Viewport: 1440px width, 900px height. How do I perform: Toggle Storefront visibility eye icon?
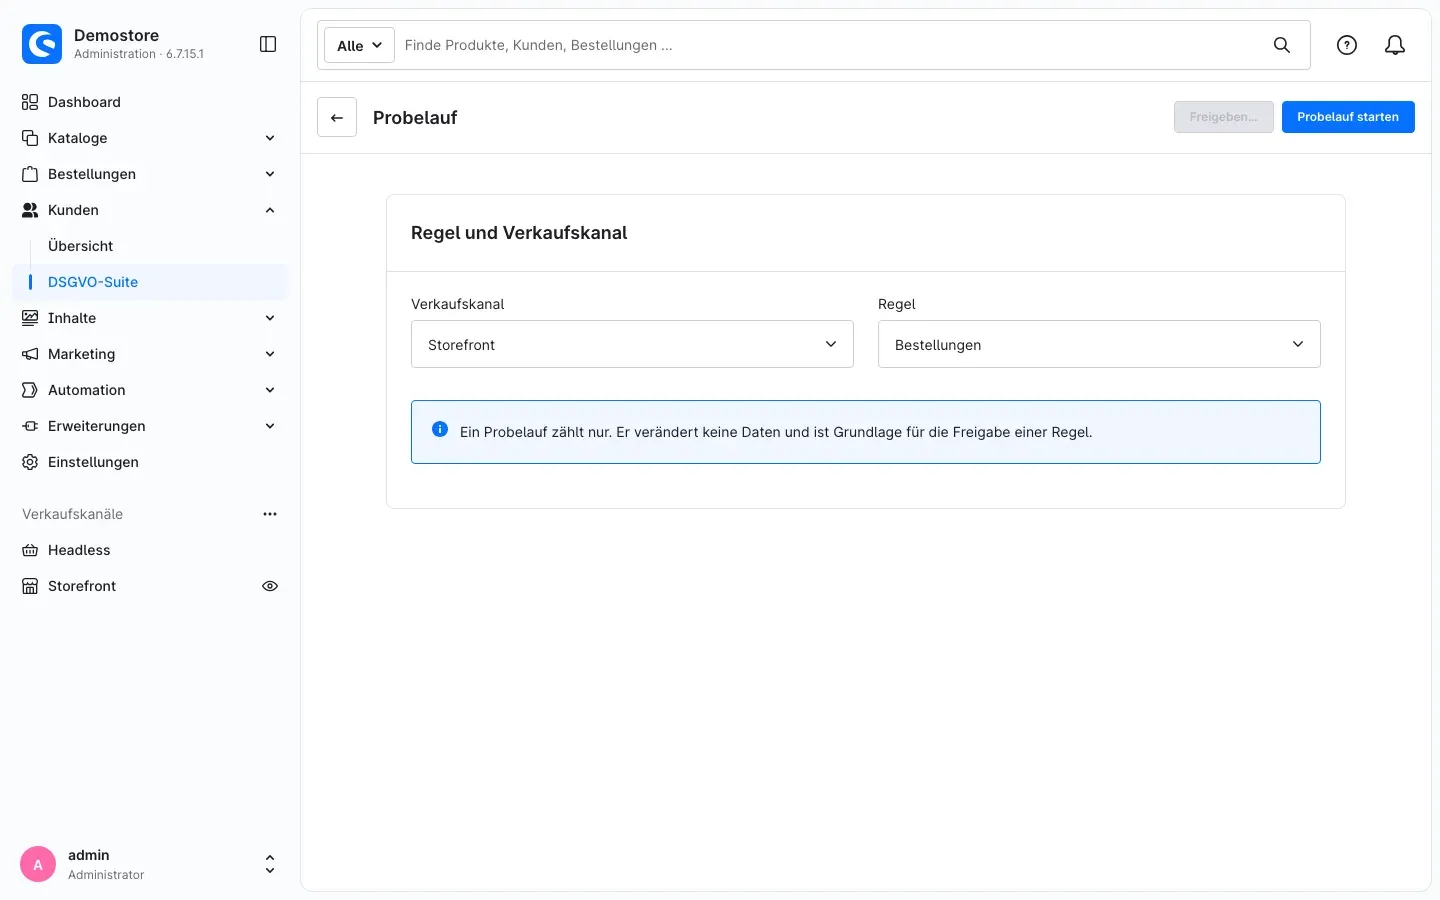coord(270,586)
